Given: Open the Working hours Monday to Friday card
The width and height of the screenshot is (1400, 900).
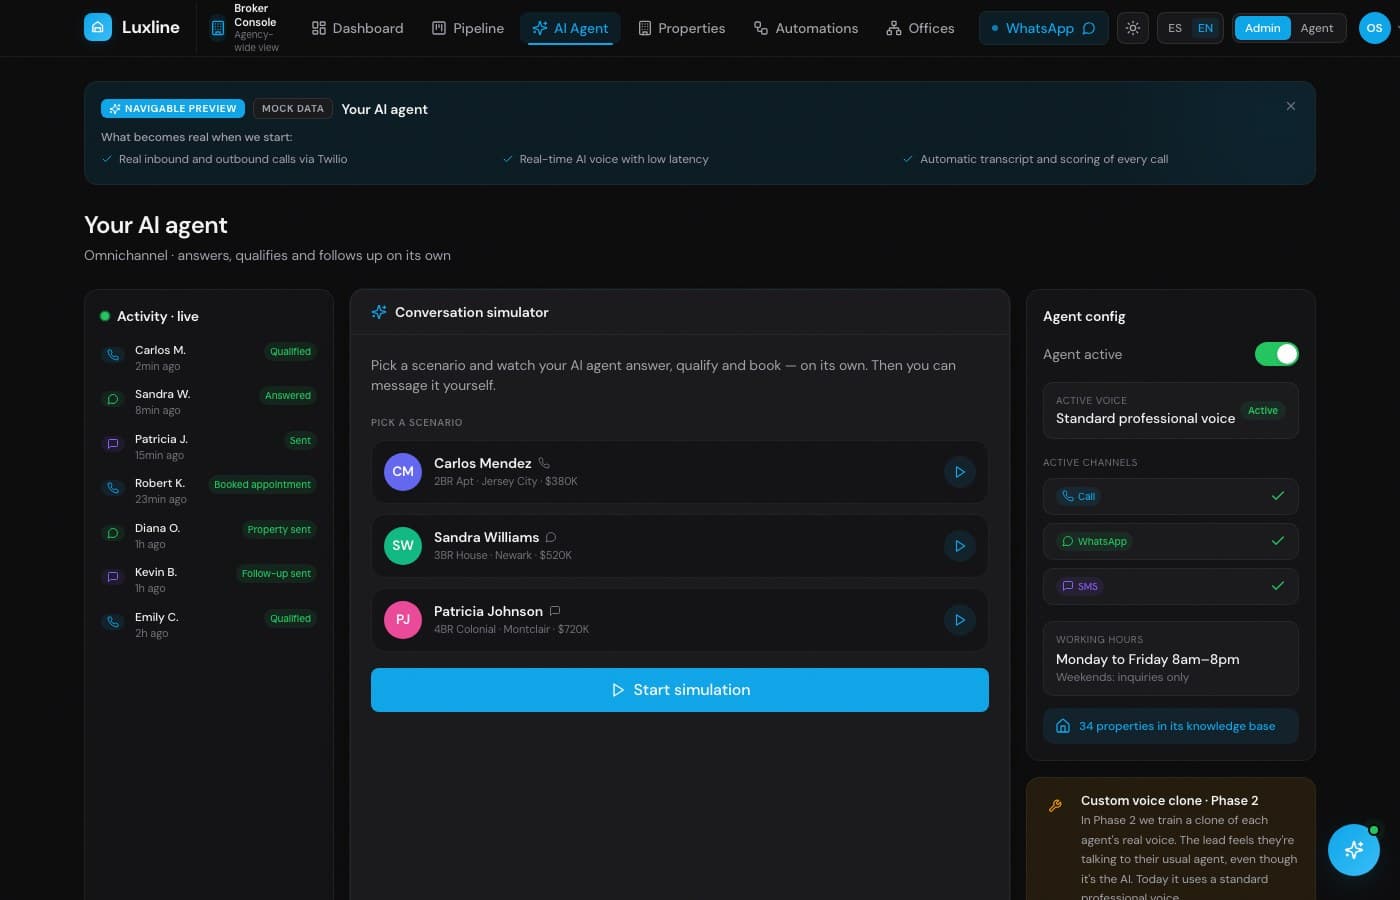Looking at the screenshot, I should [1170, 658].
